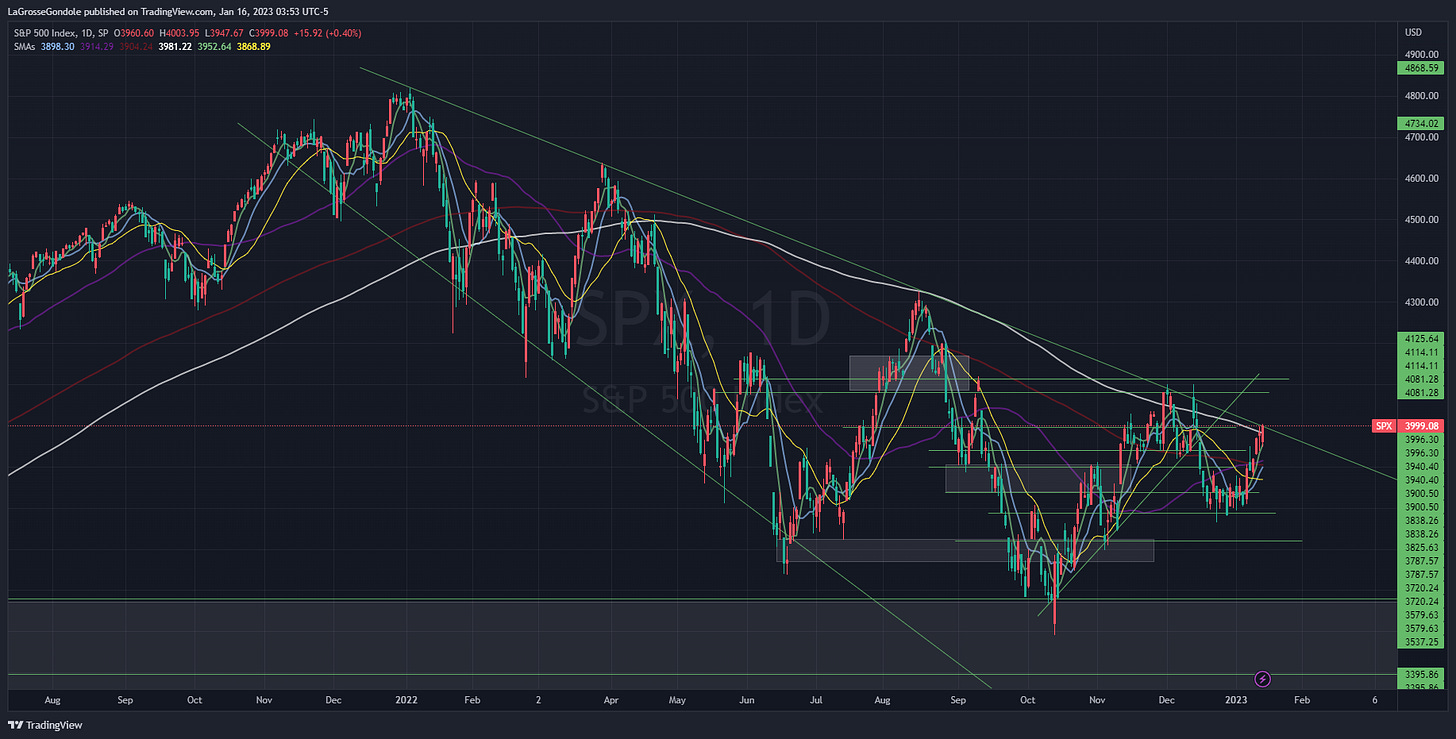This screenshot has height=739, width=1456.
Task: Click the green 4868.59 price level label
Action: pyautogui.click(x=1421, y=68)
